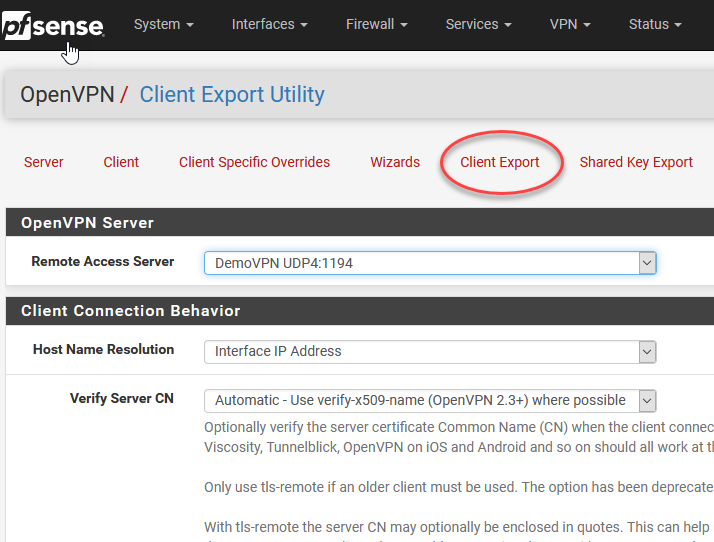Open the Verify Server CN dropdown
Screen dimensions: 714x542
point(430,400)
